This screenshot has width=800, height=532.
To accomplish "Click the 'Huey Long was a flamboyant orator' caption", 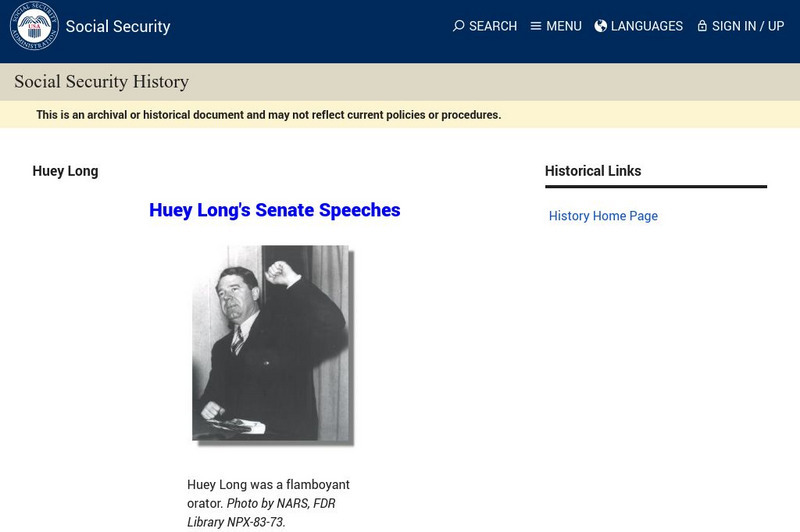I will (268, 485).
